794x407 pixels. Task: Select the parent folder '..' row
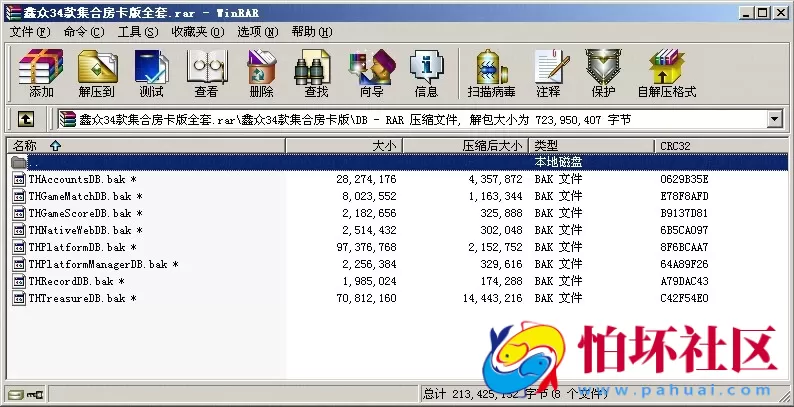pyautogui.click(x=398, y=162)
